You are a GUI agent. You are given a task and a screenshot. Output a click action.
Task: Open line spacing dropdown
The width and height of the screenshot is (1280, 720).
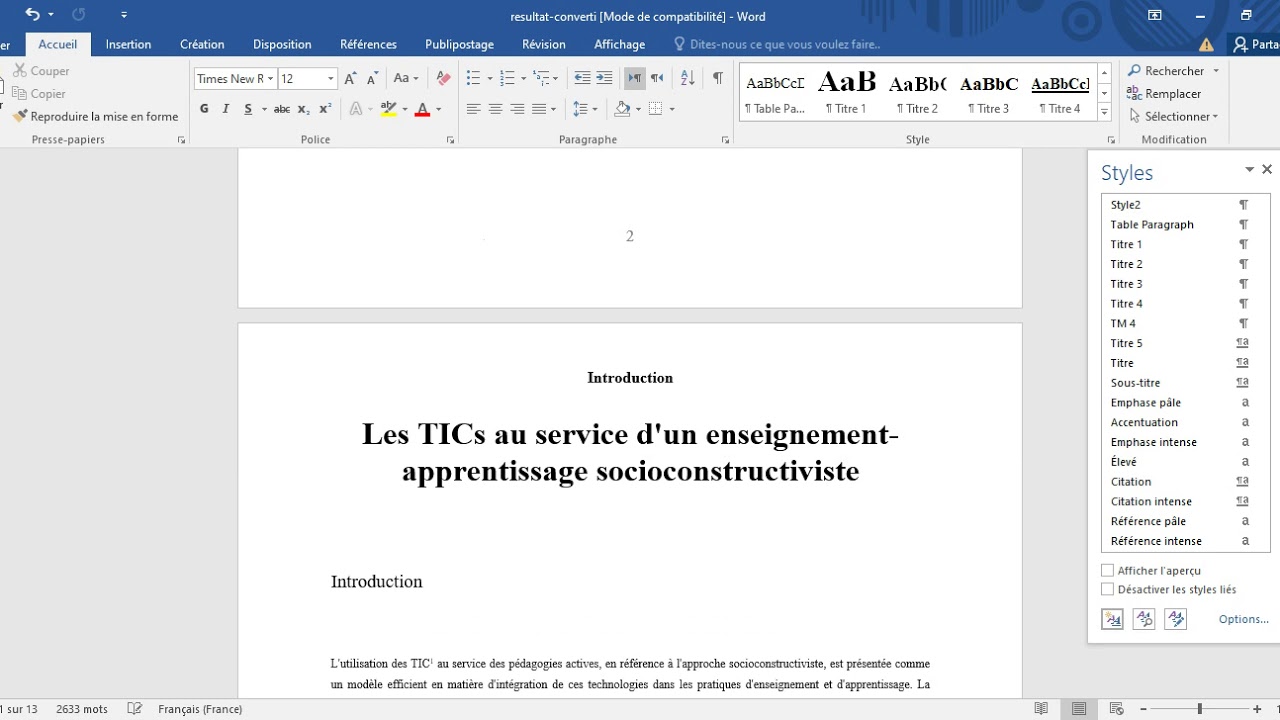tap(585, 109)
